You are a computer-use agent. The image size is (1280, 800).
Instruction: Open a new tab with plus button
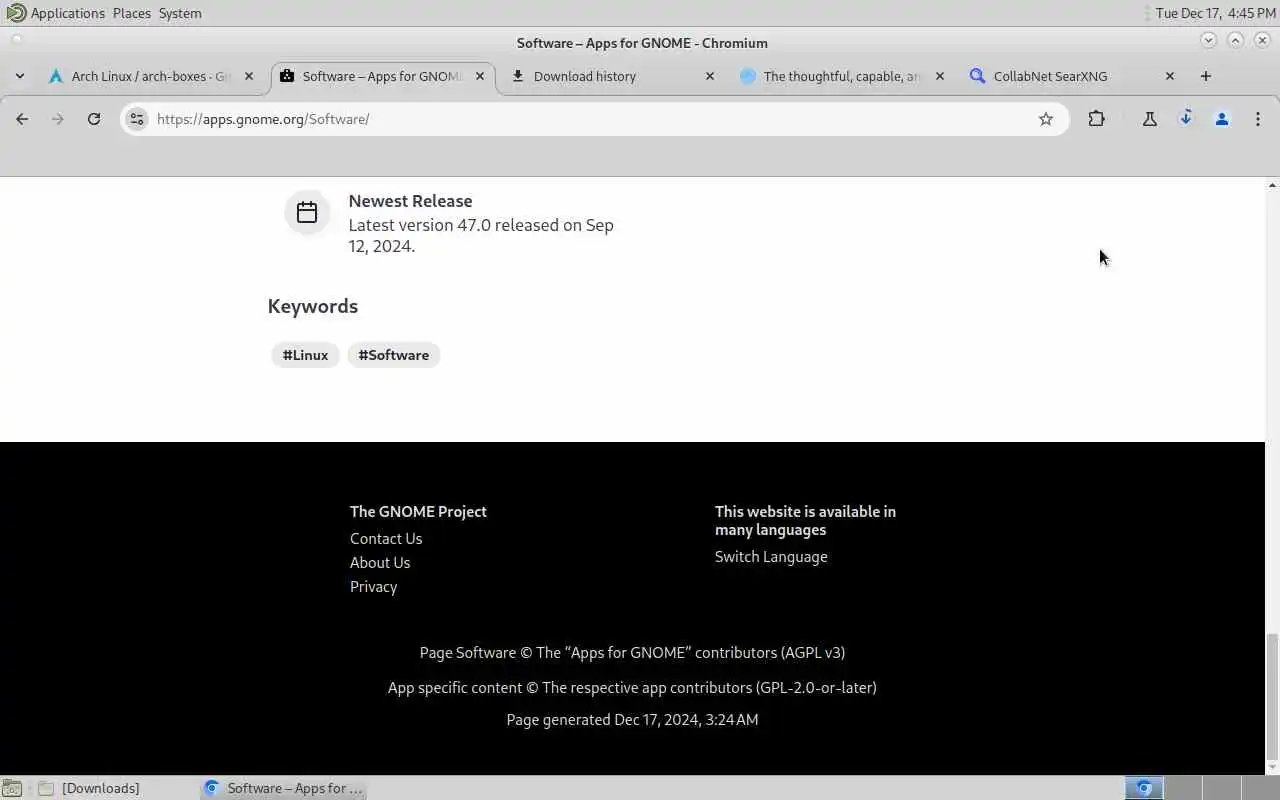(x=1206, y=76)
